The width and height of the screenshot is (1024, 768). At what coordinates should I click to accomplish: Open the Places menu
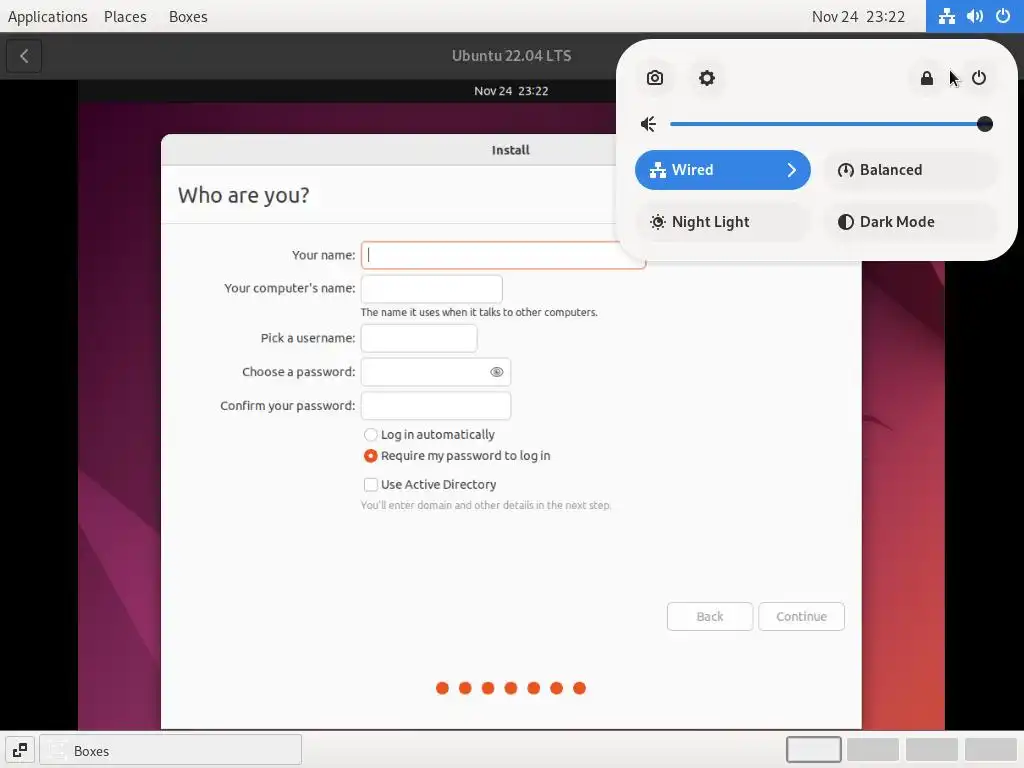coord(125,16)
